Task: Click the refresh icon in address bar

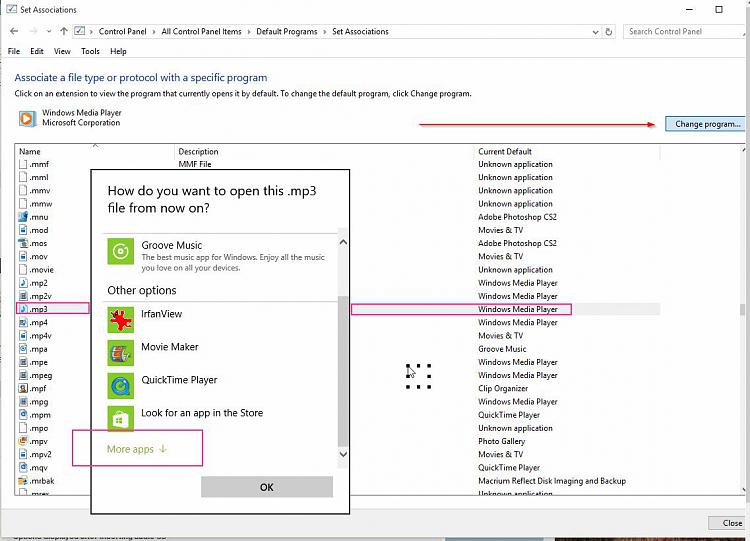Action: (x=609, y=32)
